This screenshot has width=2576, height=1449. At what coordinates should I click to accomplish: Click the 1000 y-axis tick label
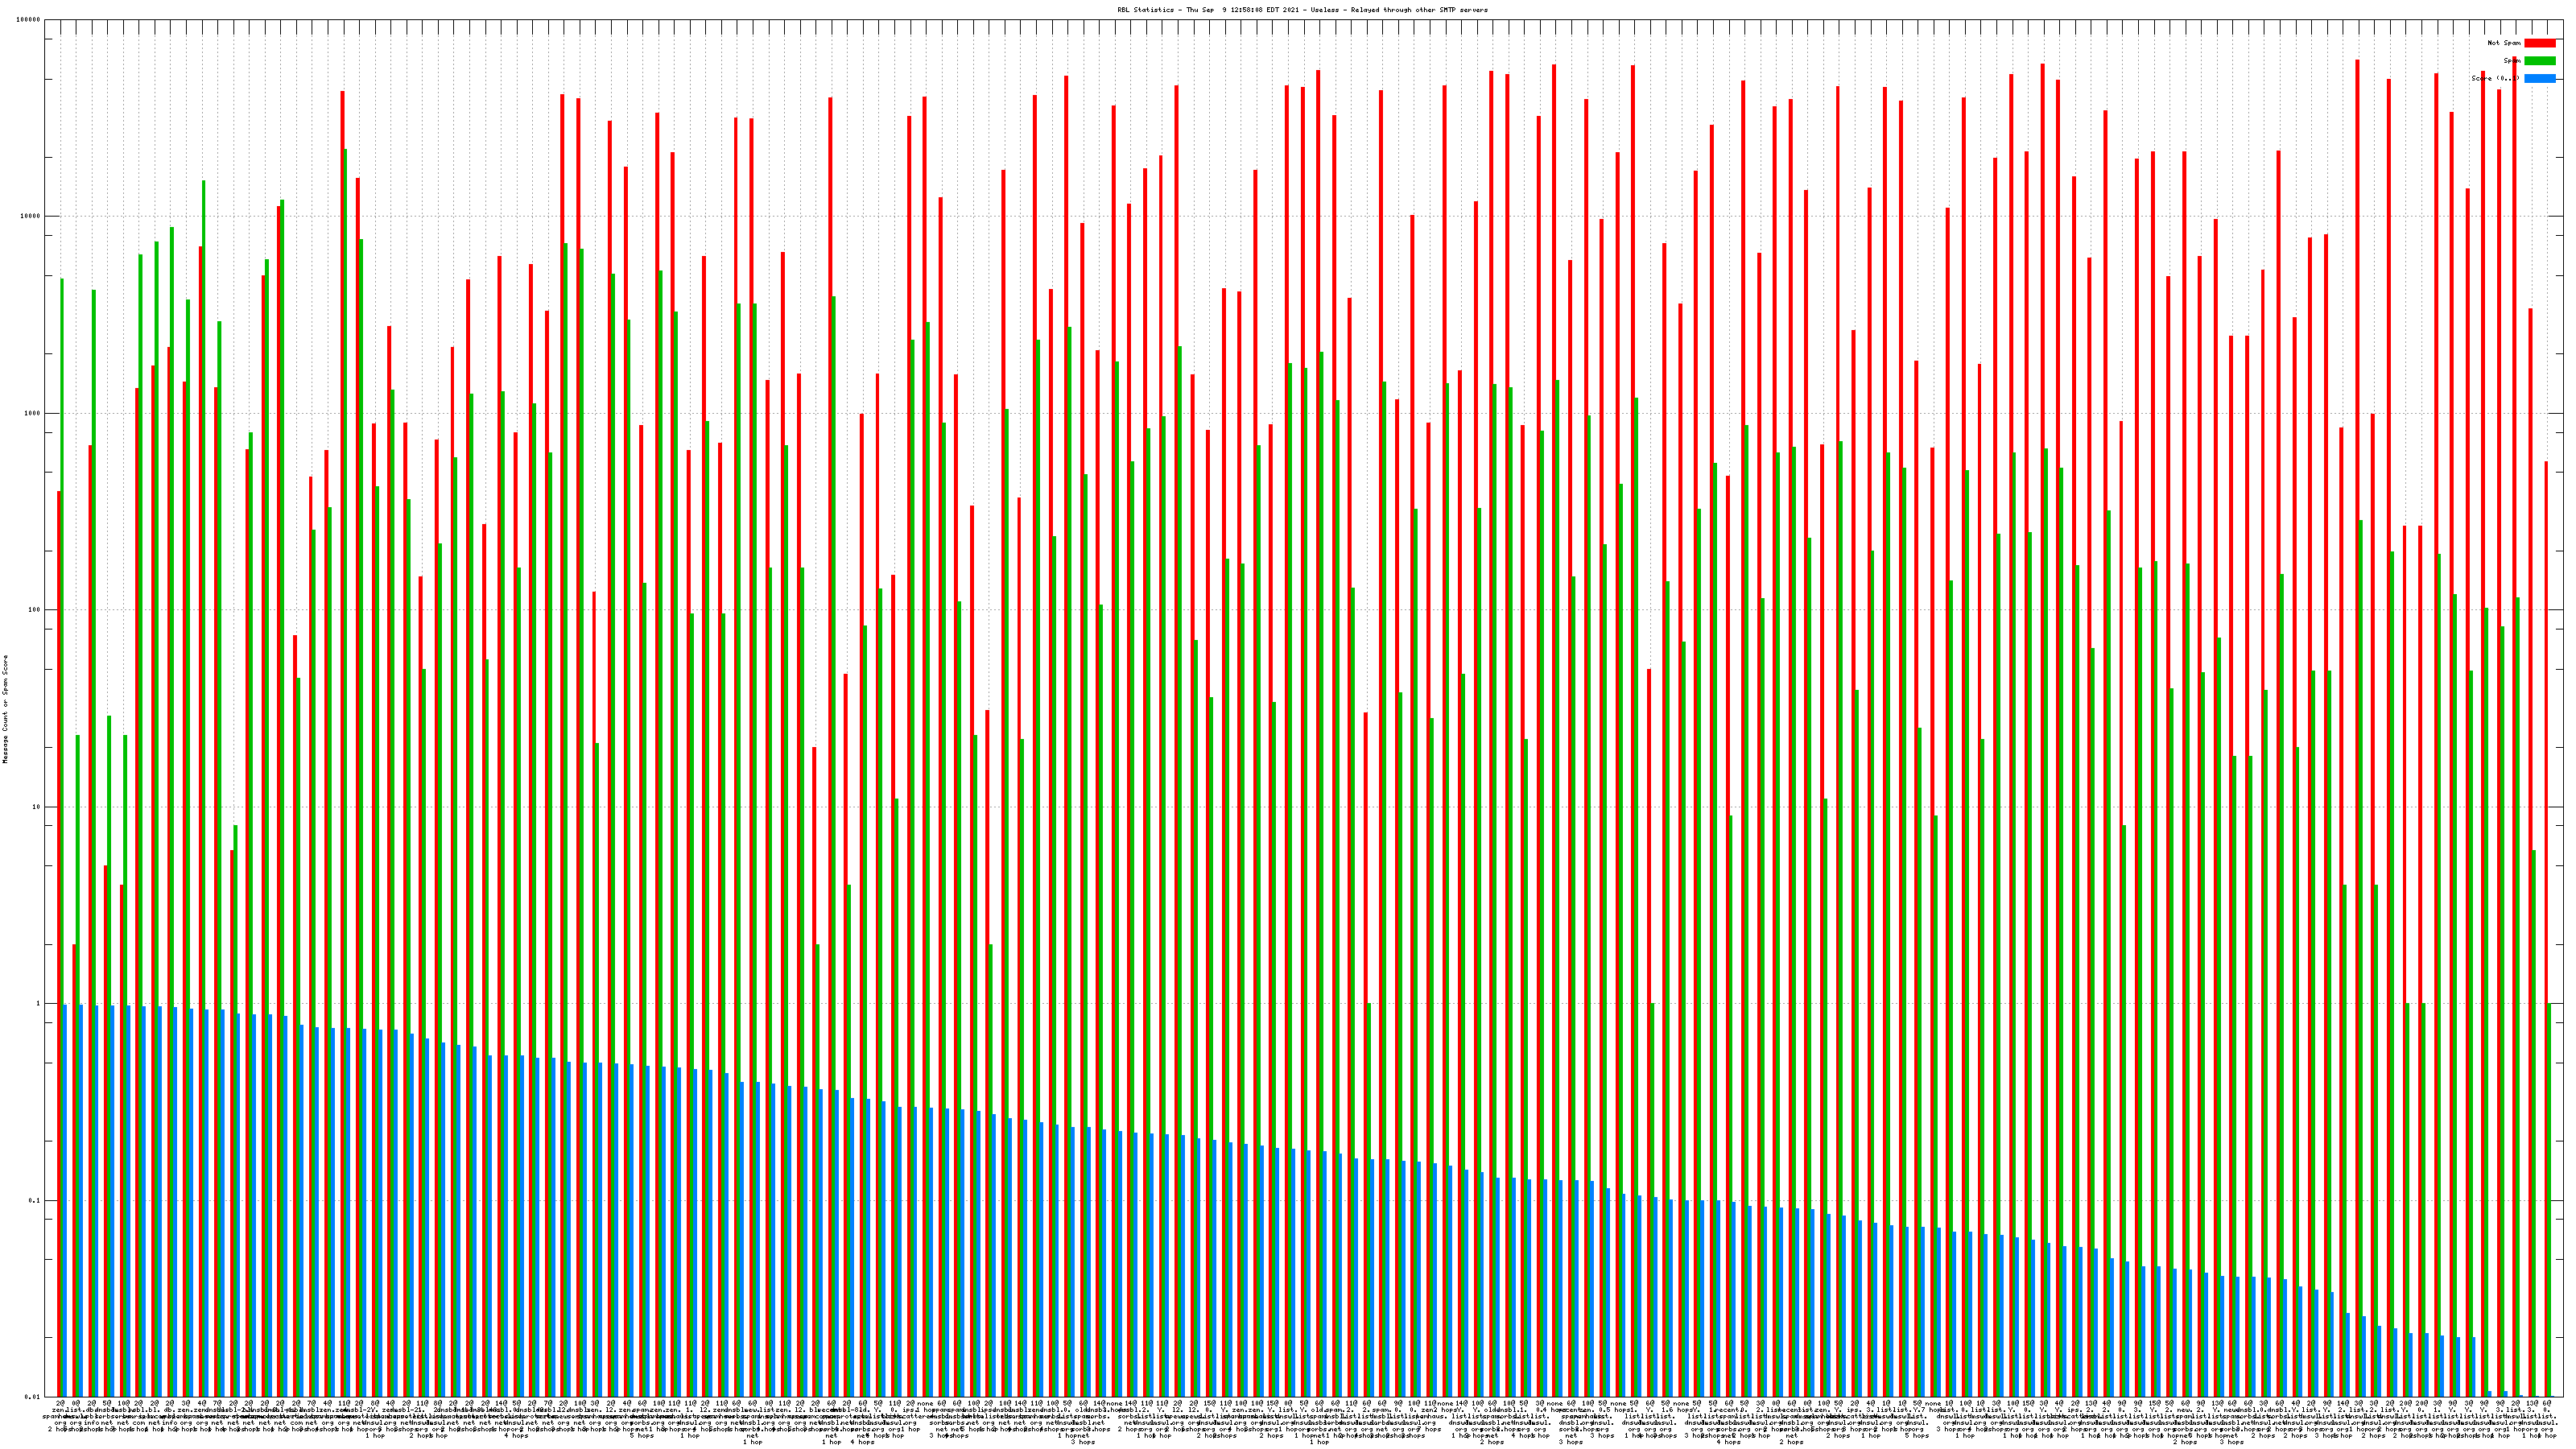click(34, 414)
